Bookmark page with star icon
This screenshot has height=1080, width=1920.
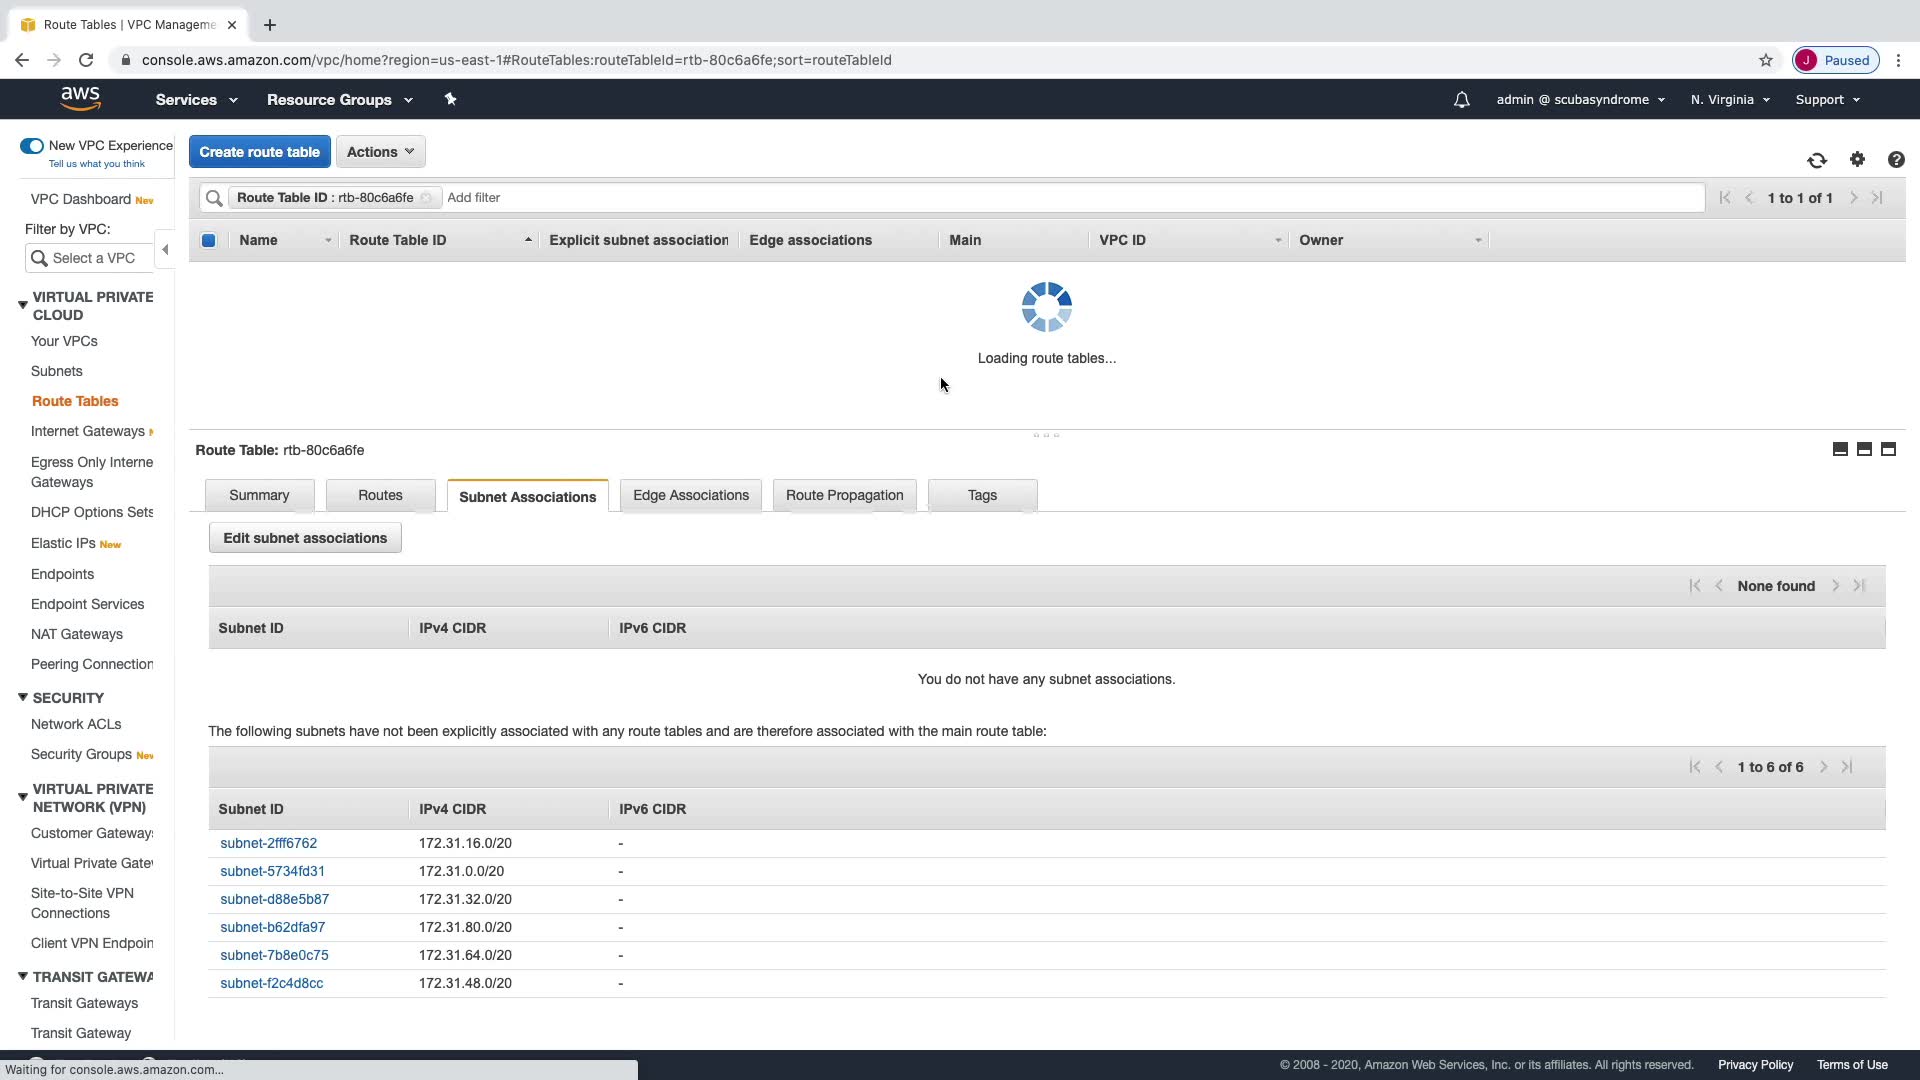(x=1766, y=60)
